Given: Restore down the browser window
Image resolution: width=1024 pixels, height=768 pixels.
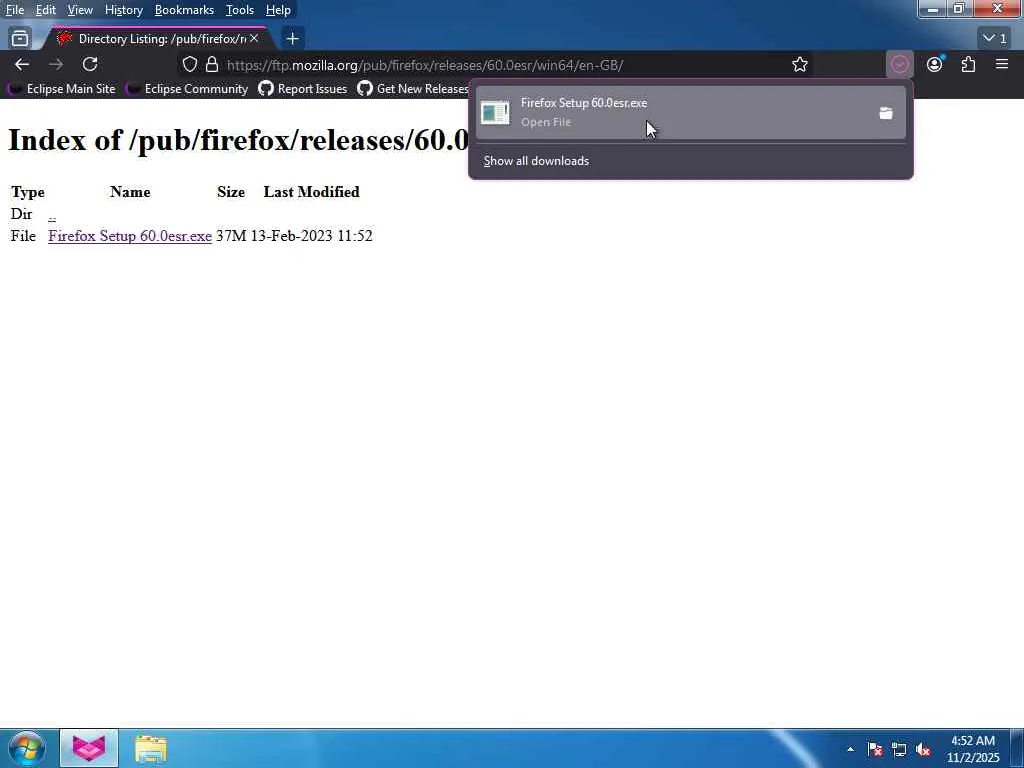Looking at the screenshot, I should pos(959,9).
